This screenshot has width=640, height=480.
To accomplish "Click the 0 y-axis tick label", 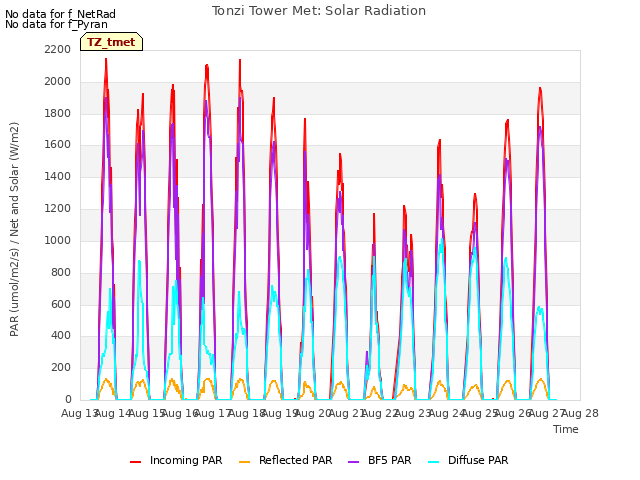I will [x=68, y=400].
